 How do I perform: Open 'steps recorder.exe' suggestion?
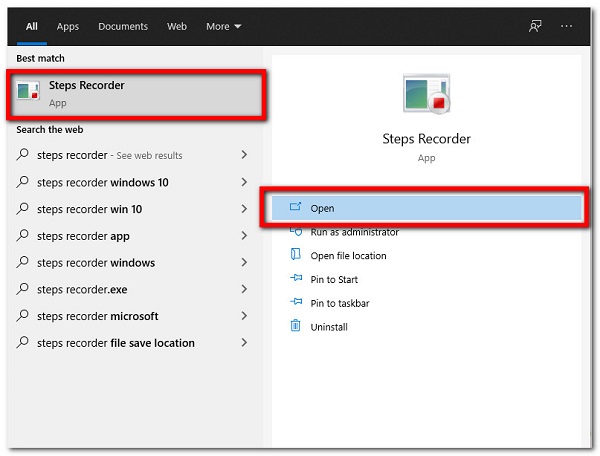(x=132, y=289)
